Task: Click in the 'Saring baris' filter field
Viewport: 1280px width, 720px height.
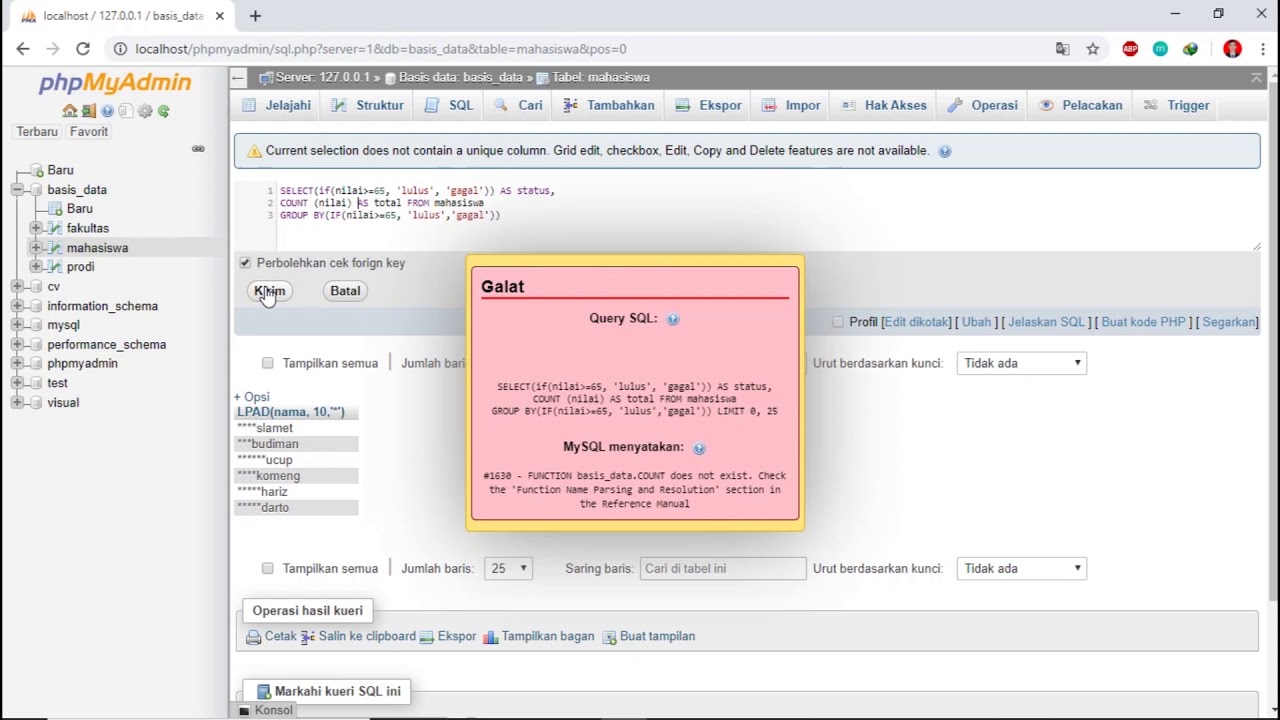Action: pyautogui.click(x=723, y=568)
